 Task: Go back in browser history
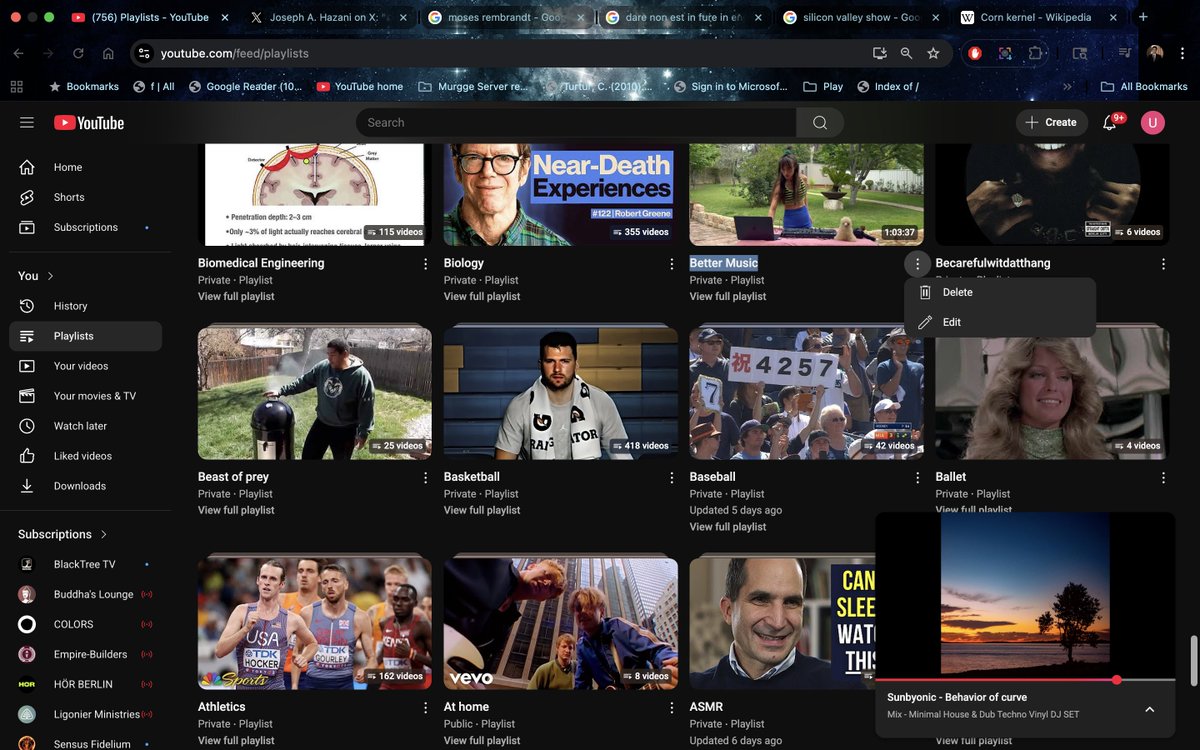point(19,53)
